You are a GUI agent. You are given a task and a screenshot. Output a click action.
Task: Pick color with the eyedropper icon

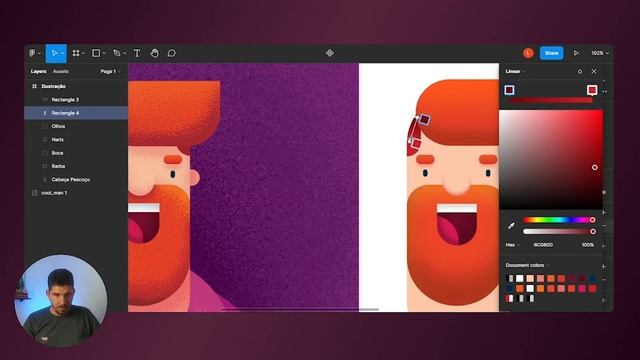(x=511, y=225)
